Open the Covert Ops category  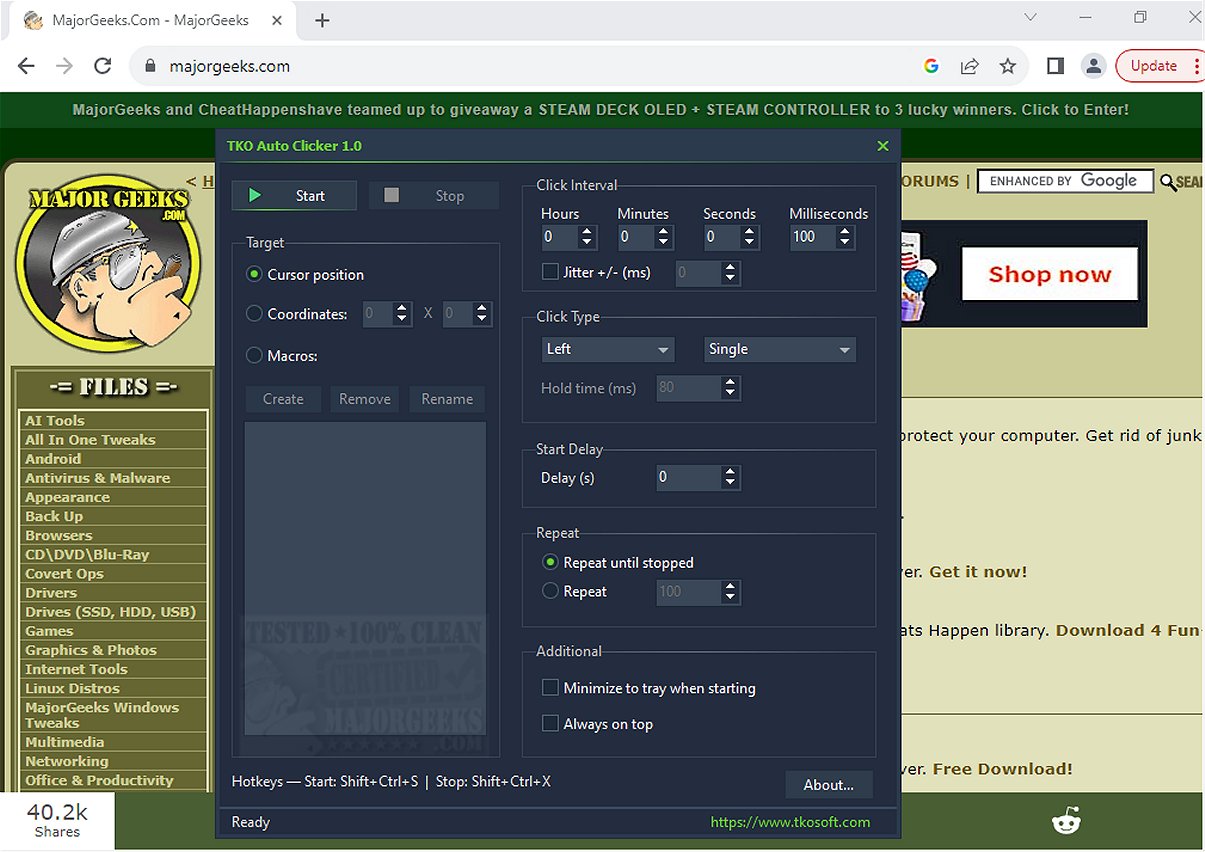pos(64,573)
